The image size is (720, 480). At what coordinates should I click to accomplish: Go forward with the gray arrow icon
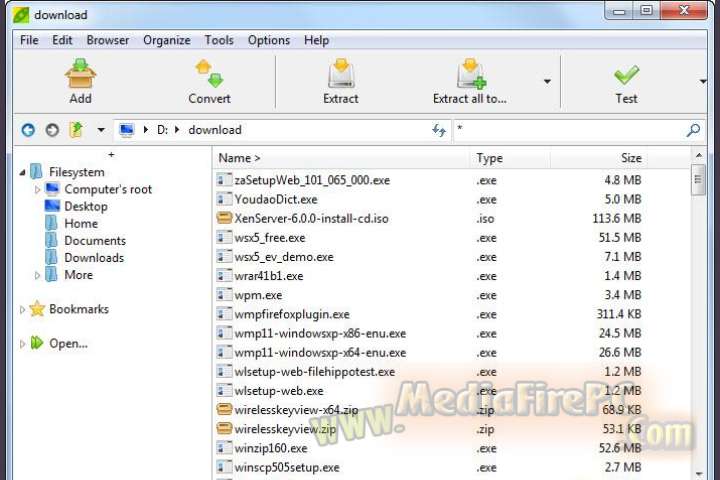[52, 130]
